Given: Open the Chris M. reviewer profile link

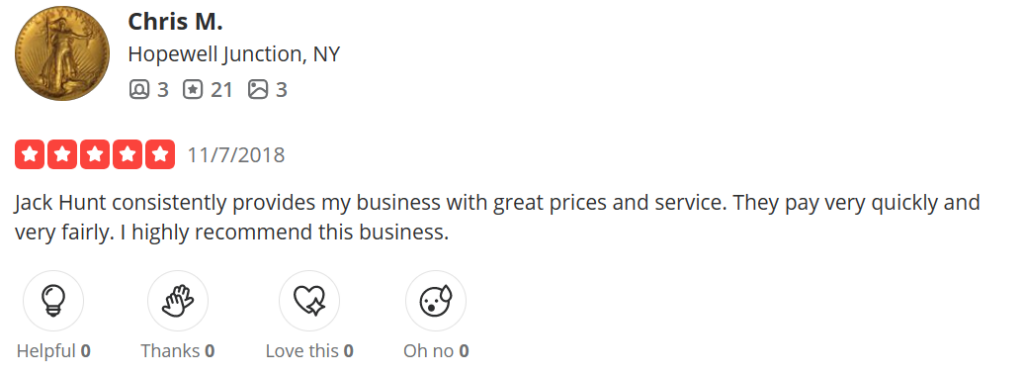Looking at the screenshot, I should (x=175, y=22).
